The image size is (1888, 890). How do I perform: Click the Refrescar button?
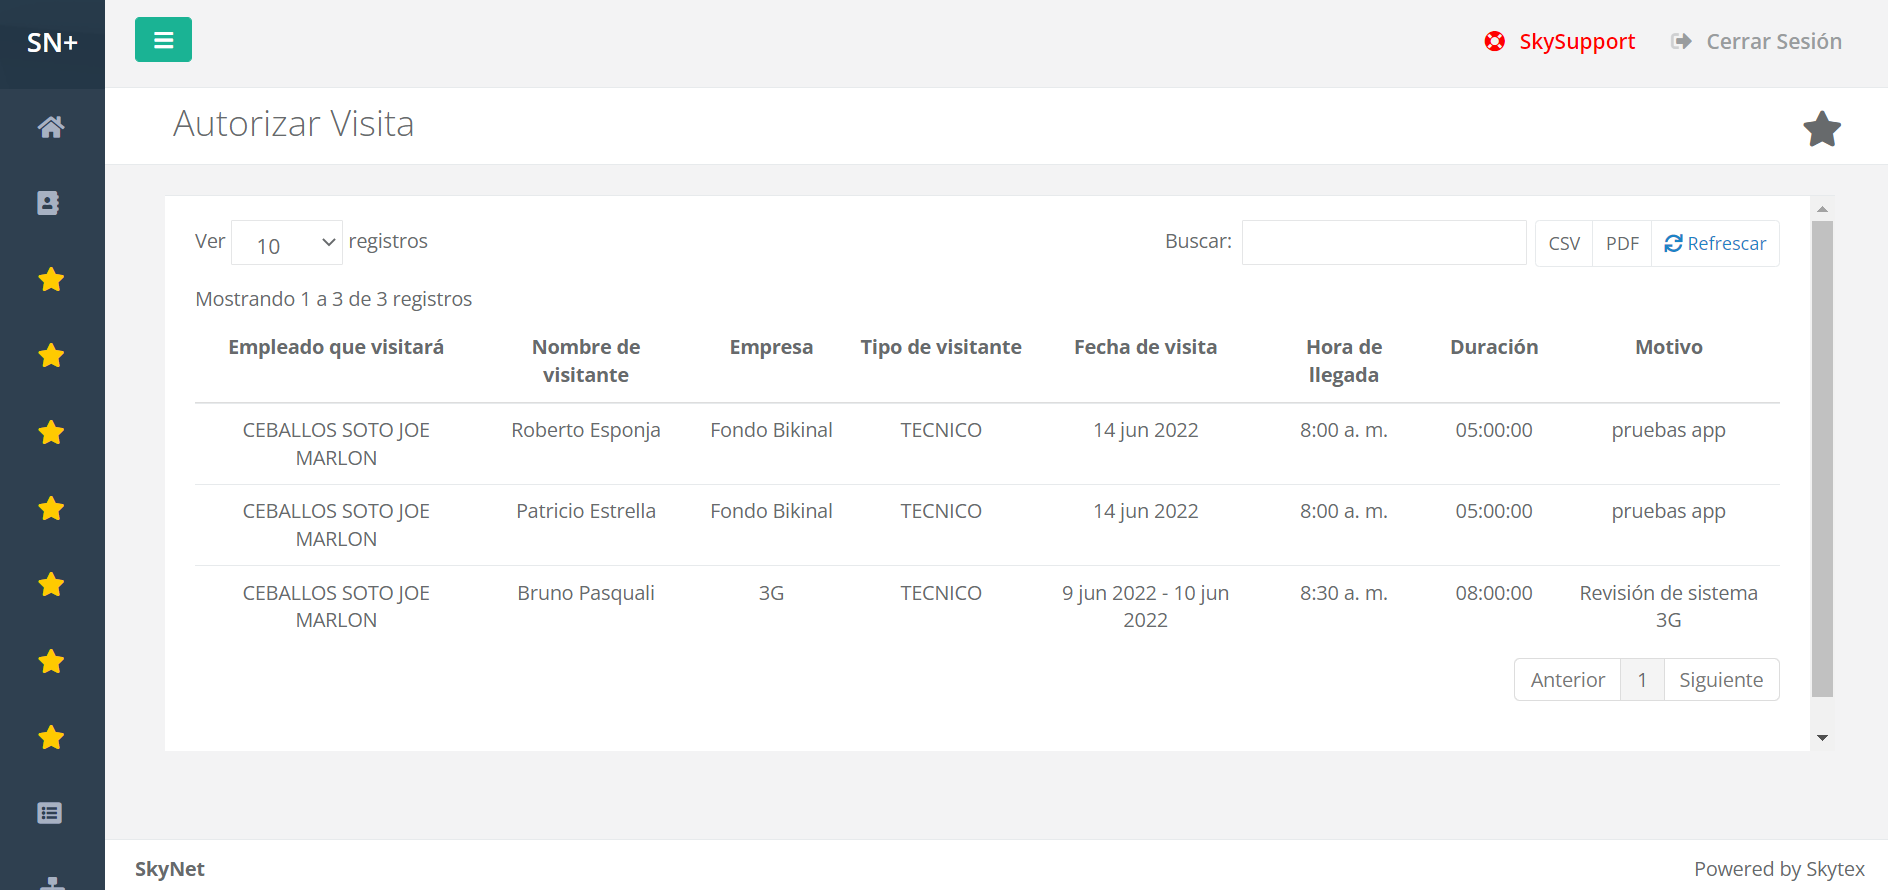tap(1715, 244)
